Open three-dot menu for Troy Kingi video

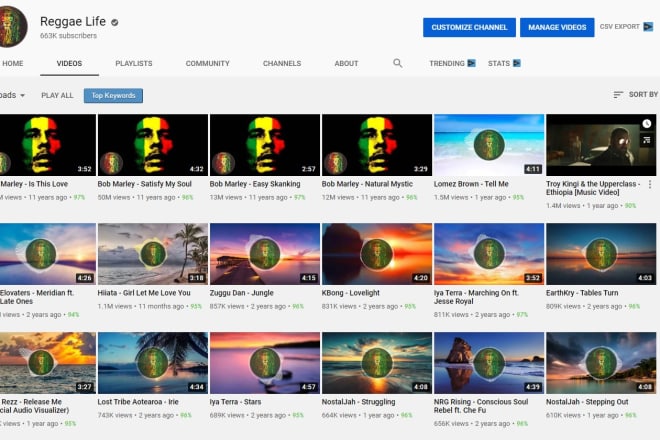(x=650, y=185)
